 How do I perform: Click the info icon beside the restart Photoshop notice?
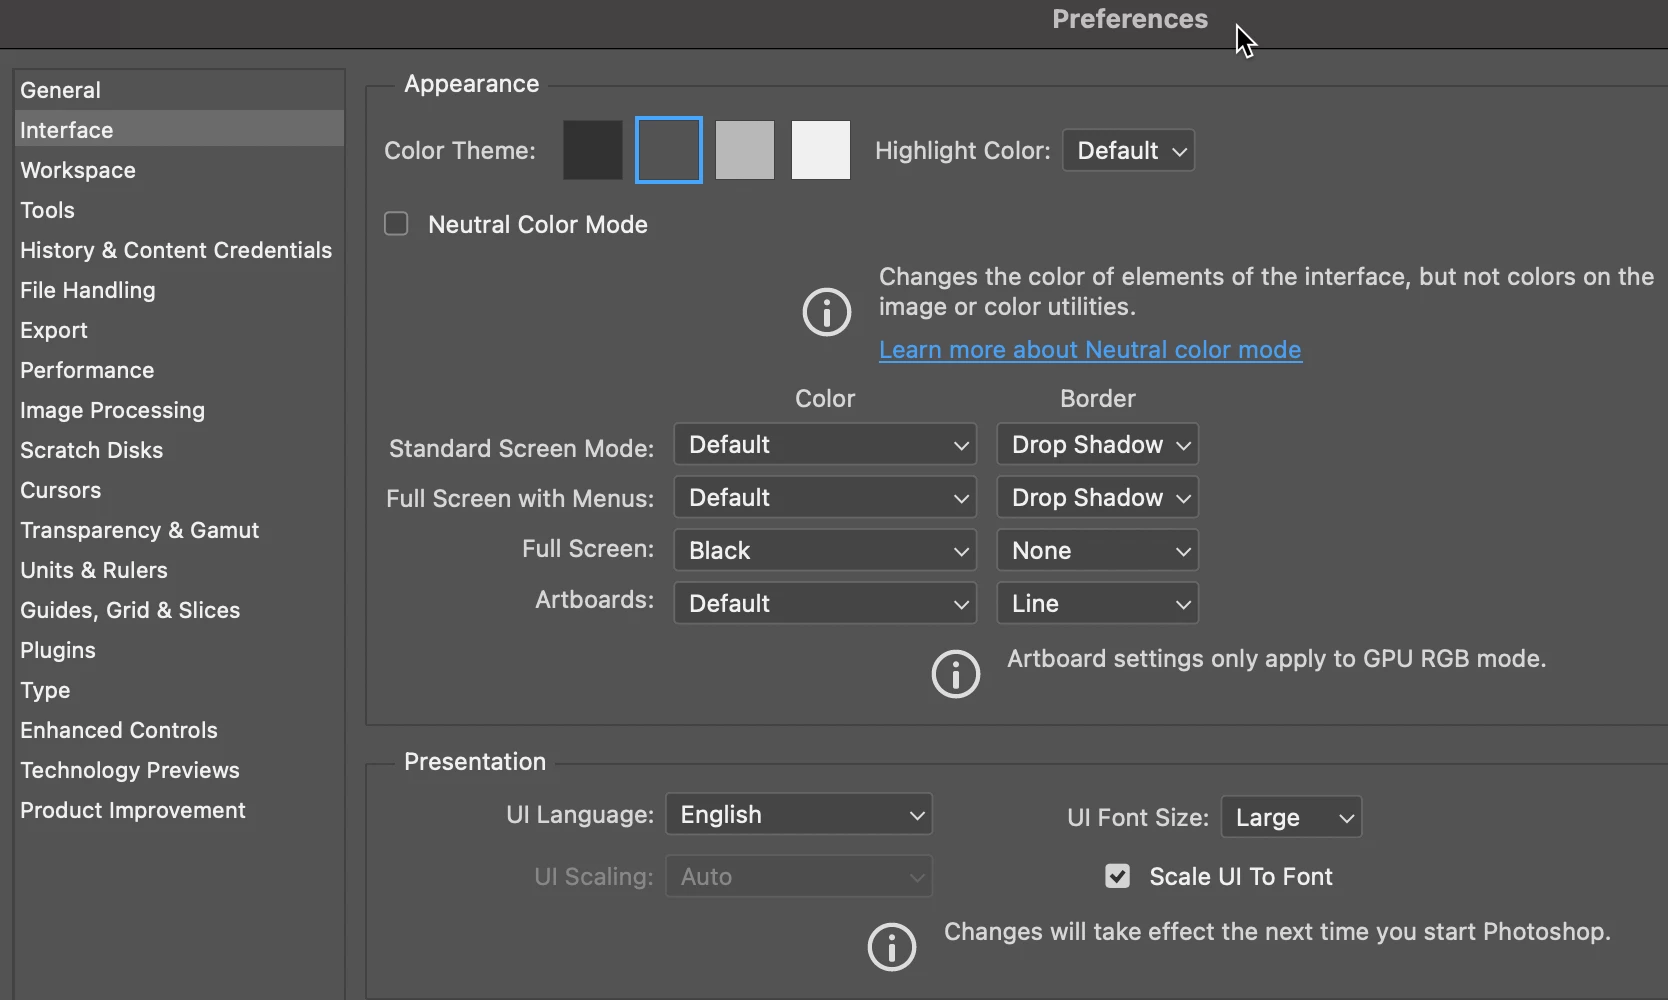point(892,946)
